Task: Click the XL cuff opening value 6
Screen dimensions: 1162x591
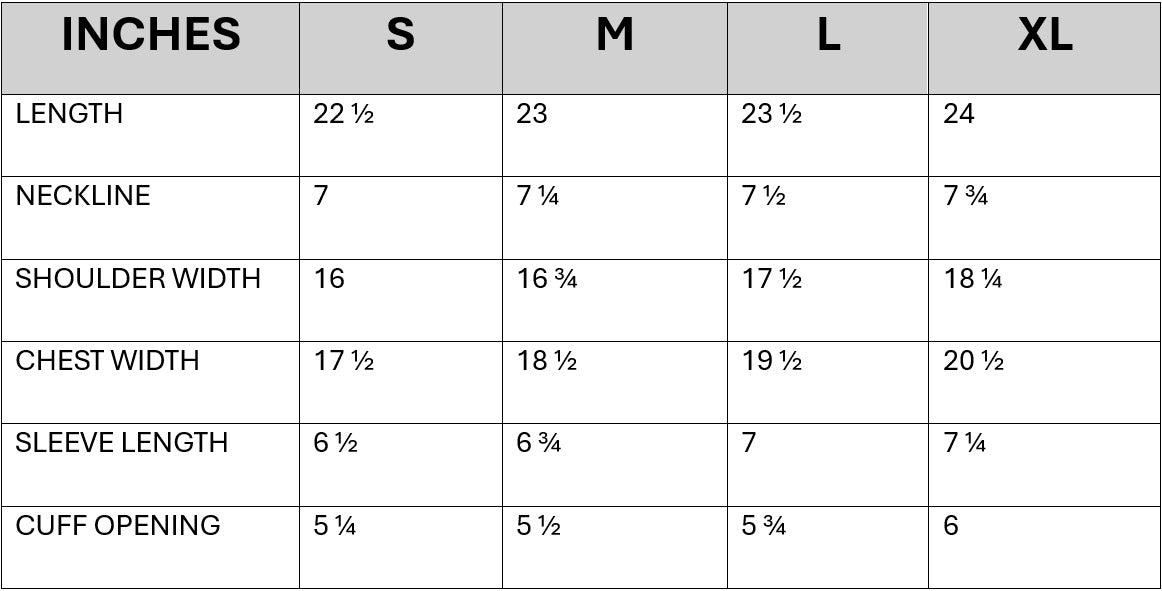Action: pyautogui.click(x=951, y=525)
